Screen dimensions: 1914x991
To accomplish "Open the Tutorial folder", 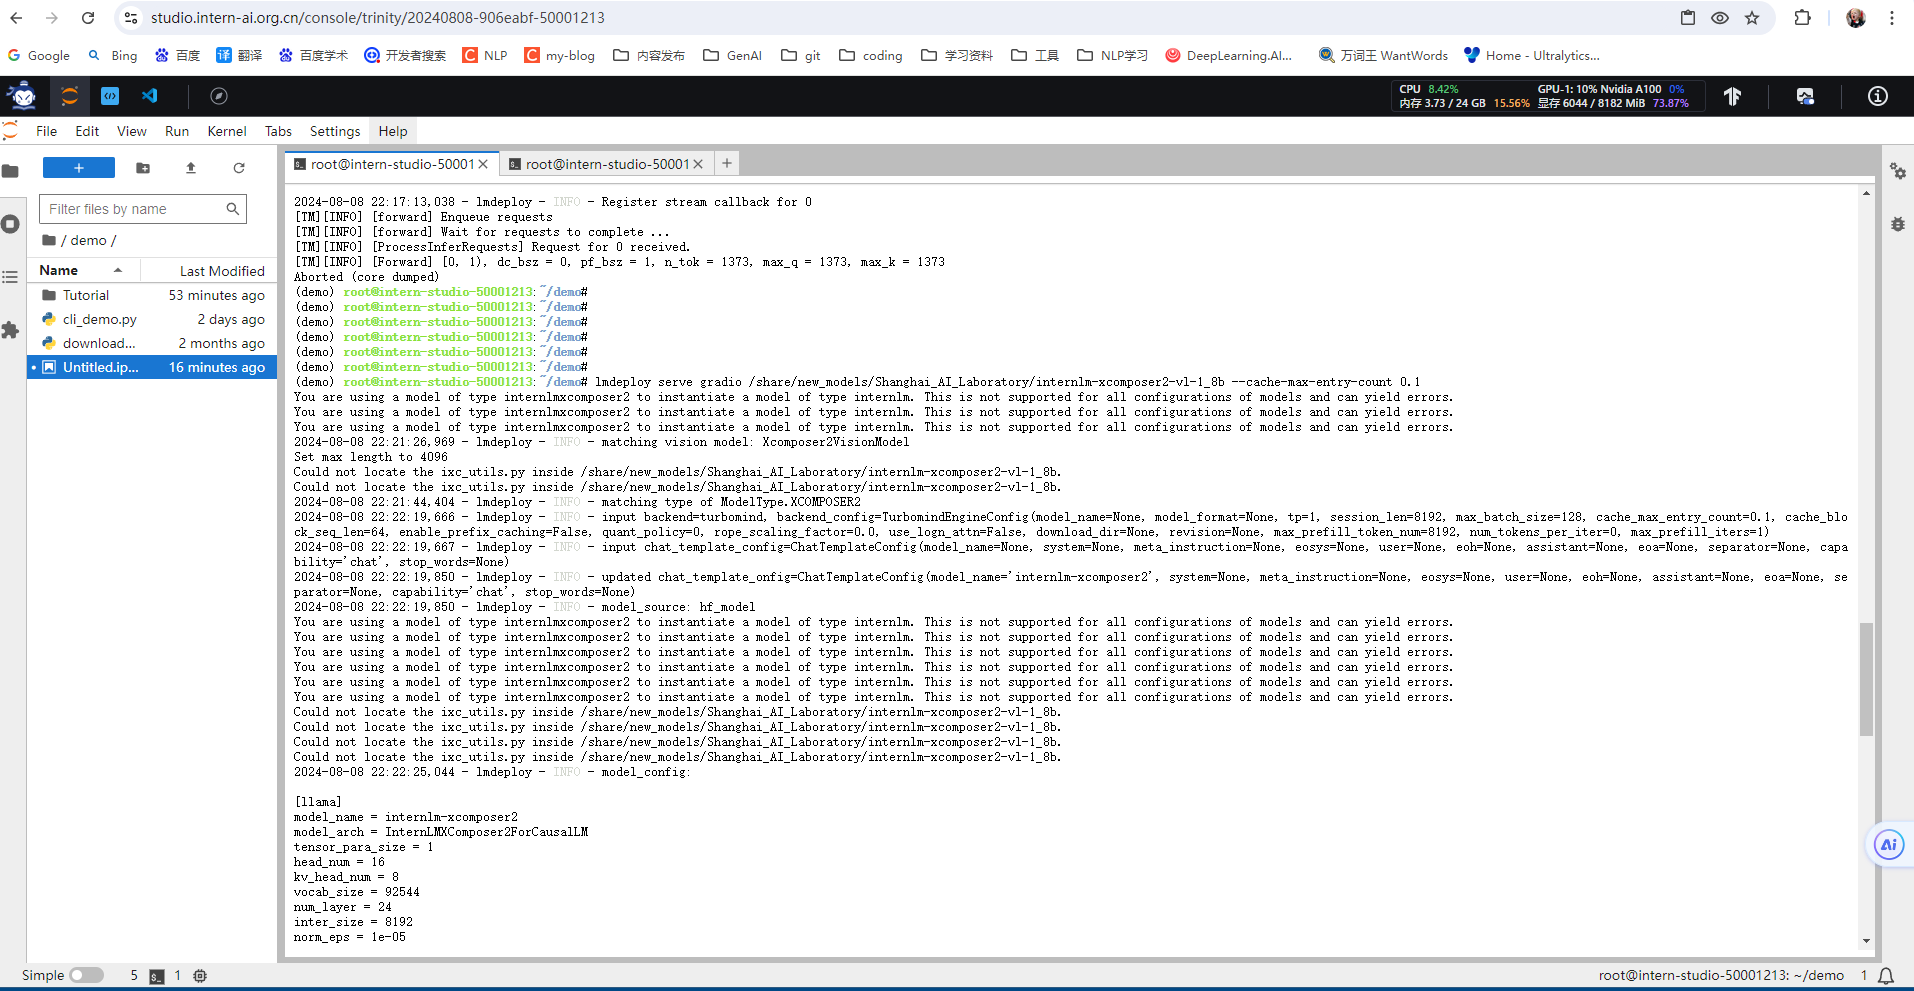I will pyautogui.click(x=153, y=295).
